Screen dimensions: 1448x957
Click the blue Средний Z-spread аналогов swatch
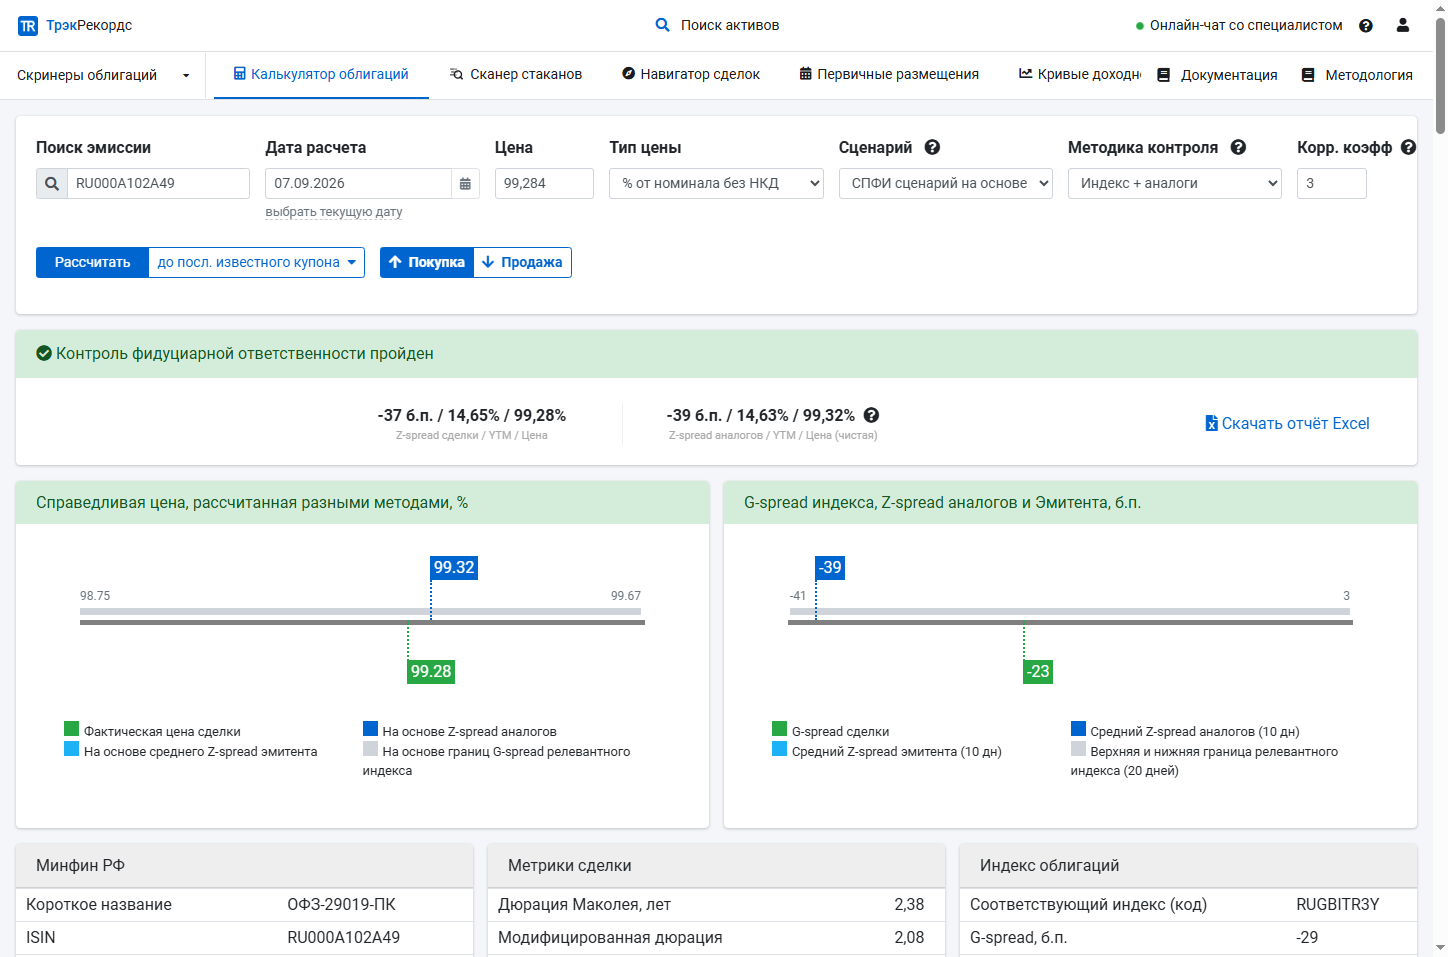click(x=1078, y=729)
